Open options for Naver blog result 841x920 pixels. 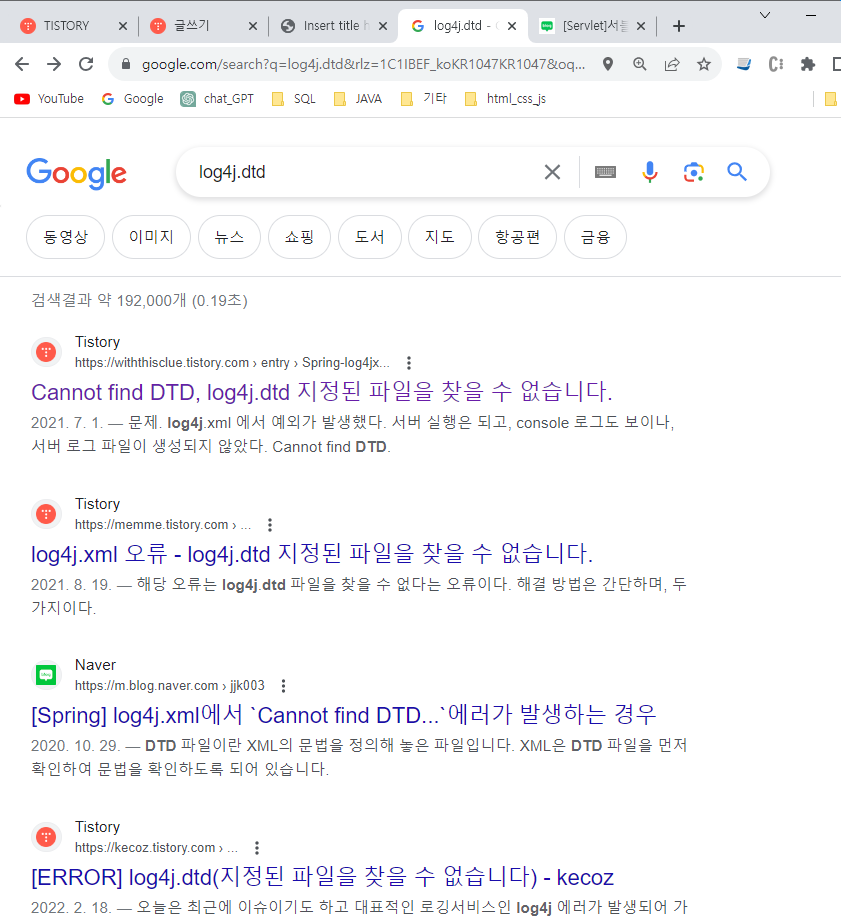[283, 686]
